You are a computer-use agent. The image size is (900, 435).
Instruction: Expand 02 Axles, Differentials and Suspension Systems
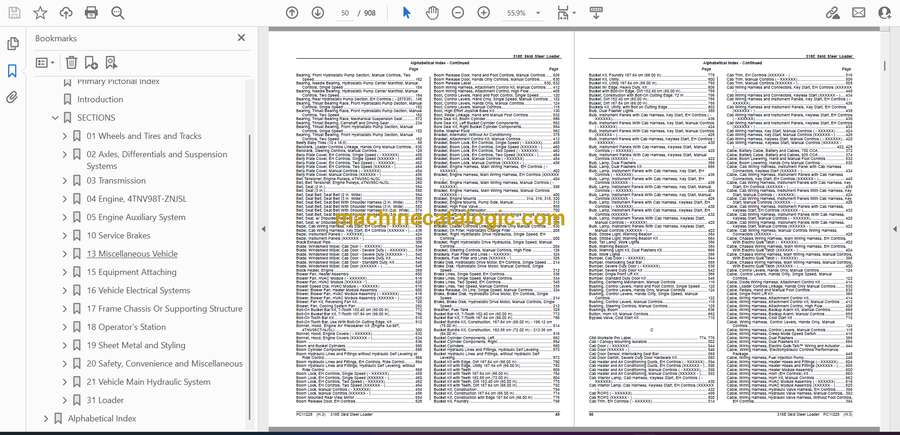point(64,154)
